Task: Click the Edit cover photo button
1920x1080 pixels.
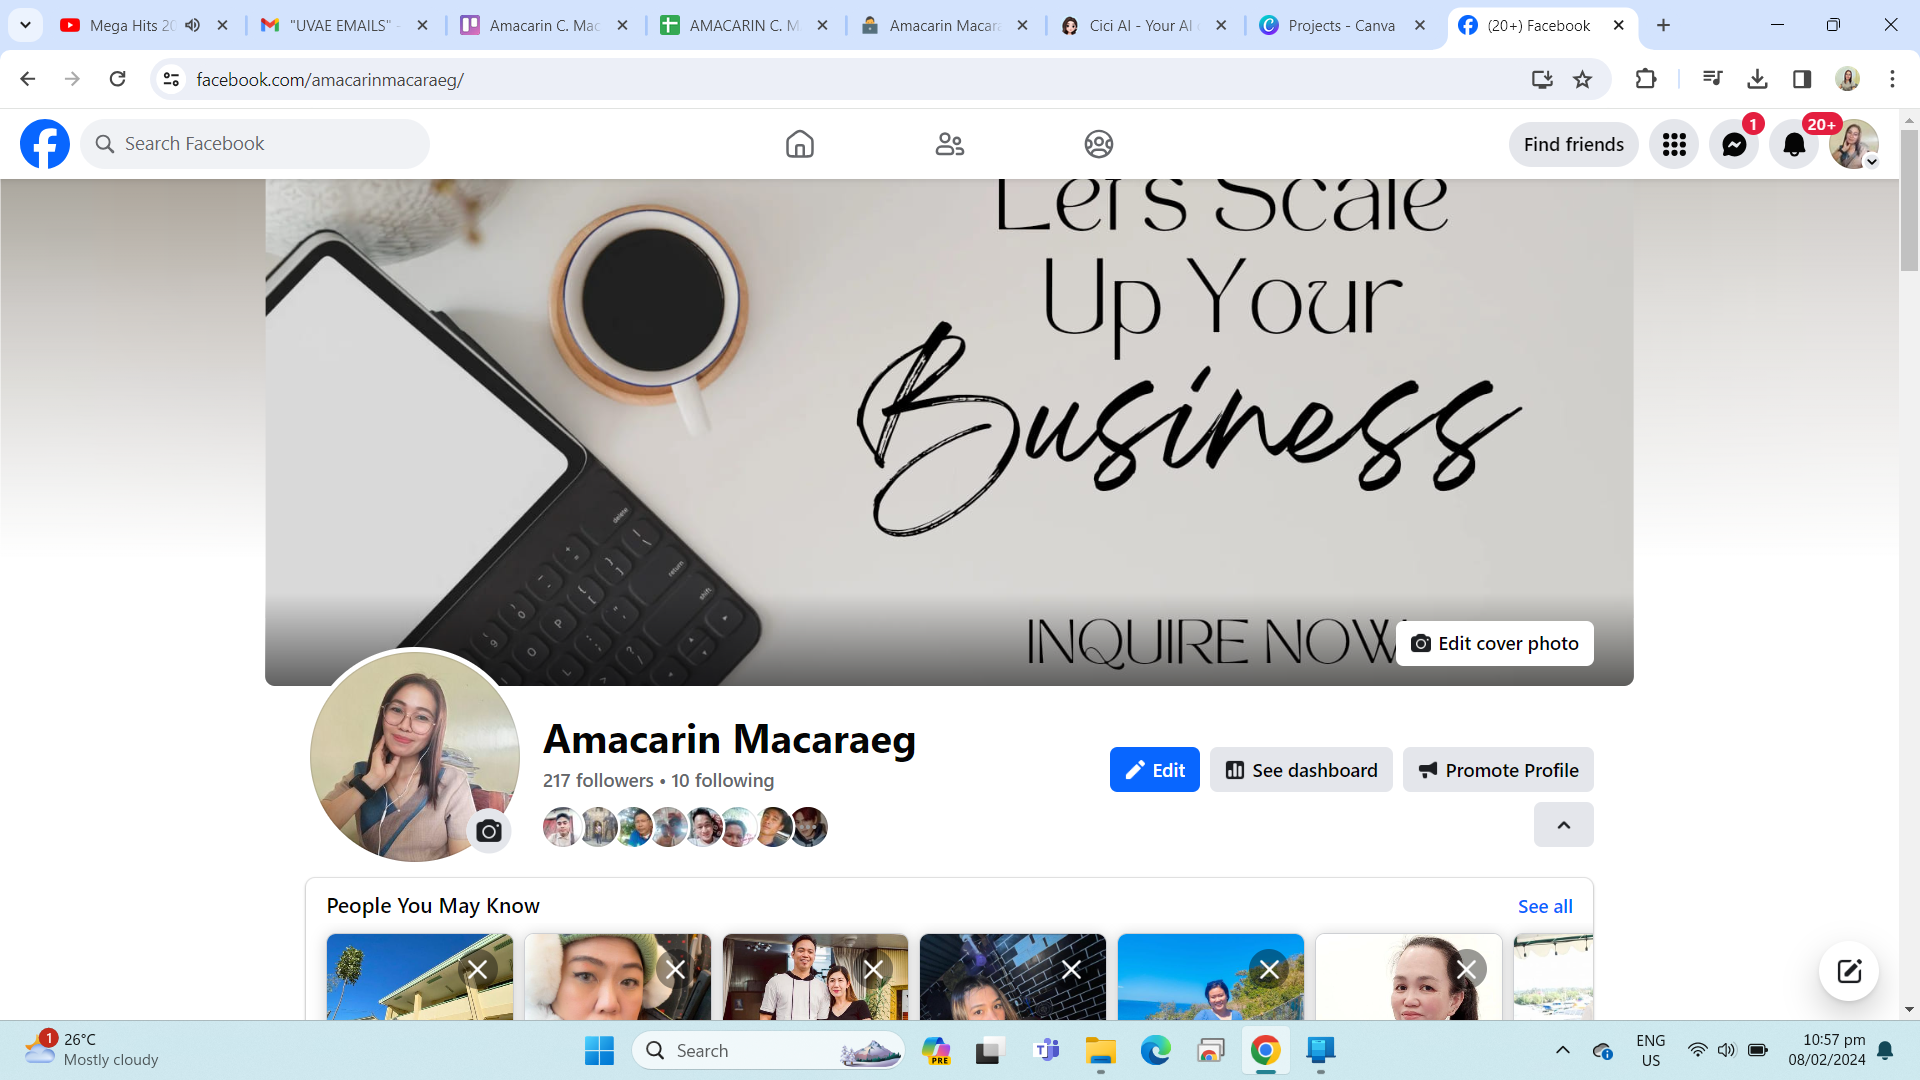Action: point(1494,643)
